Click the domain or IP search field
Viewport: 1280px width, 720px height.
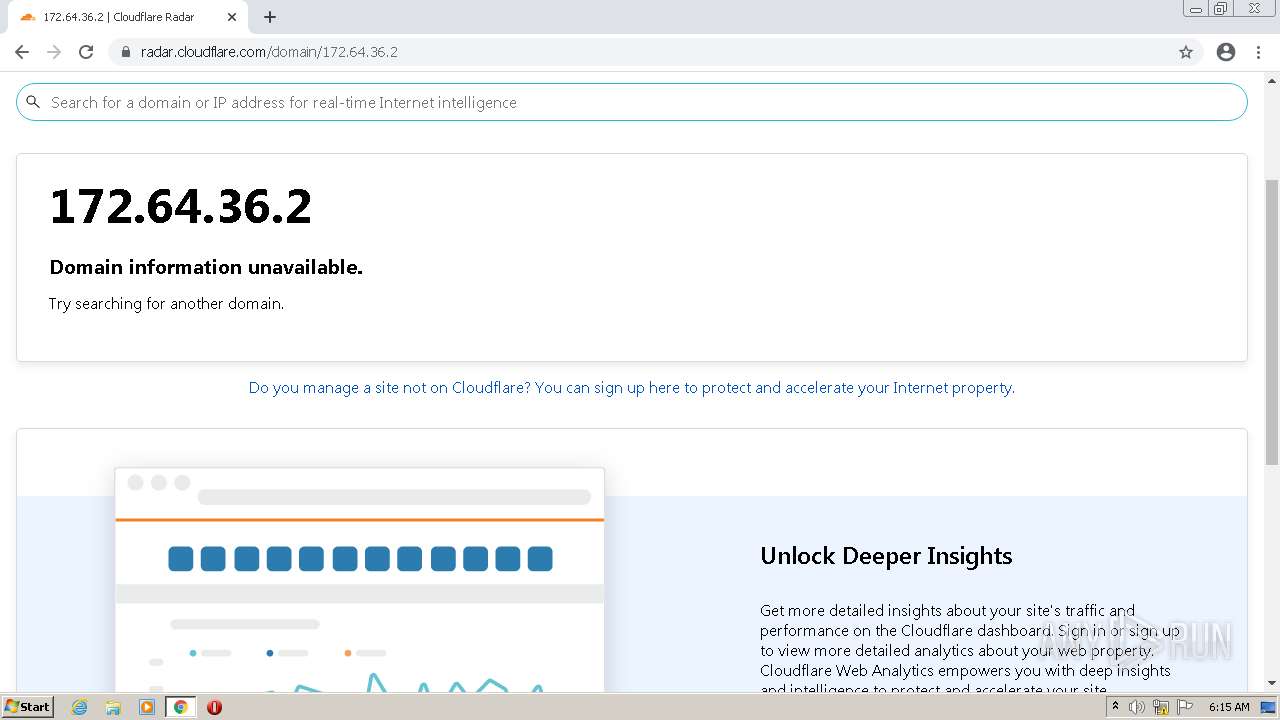(632, 102)
